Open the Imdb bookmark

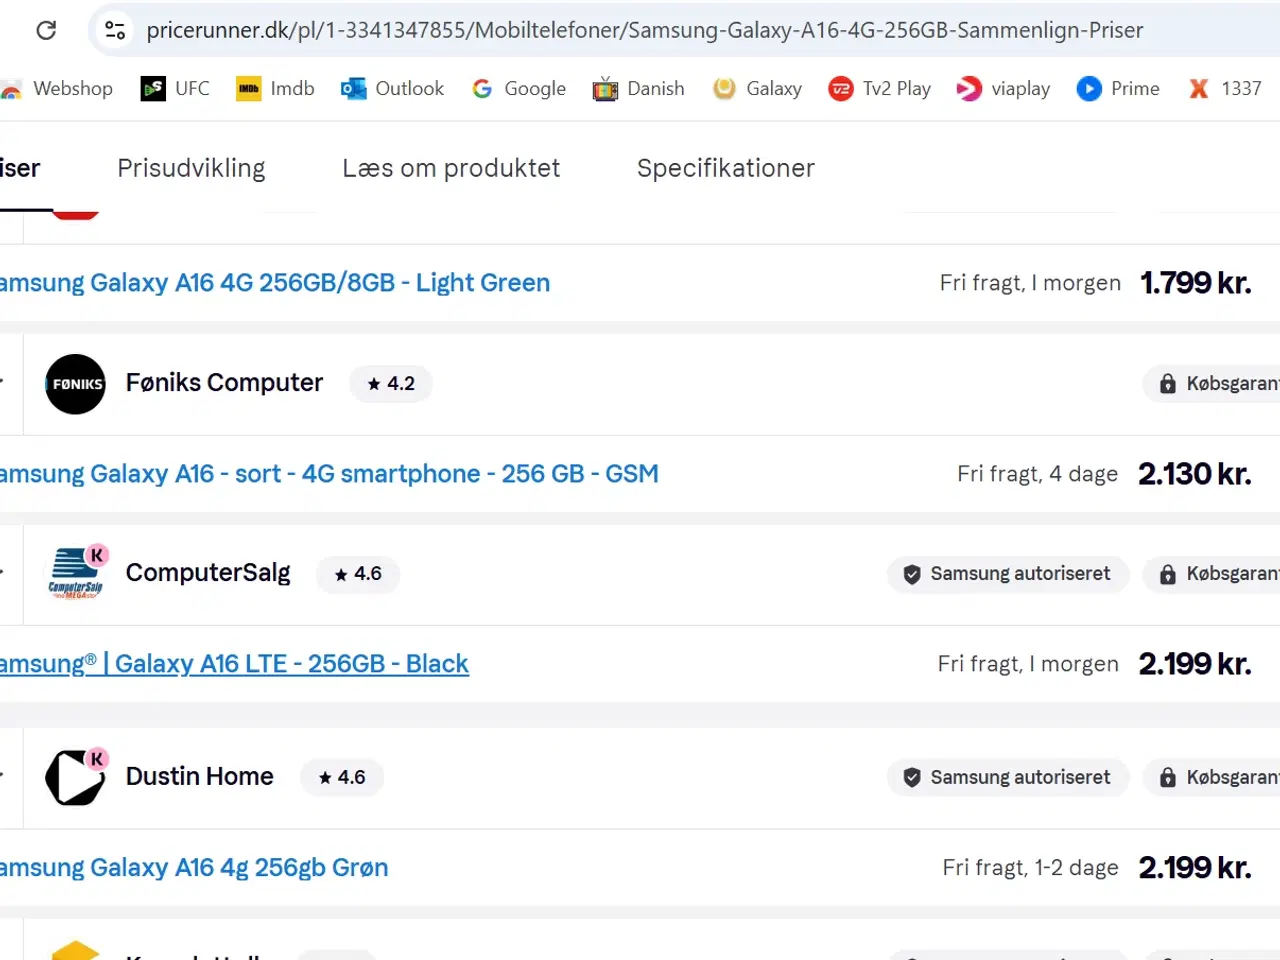tap(275, 88)
